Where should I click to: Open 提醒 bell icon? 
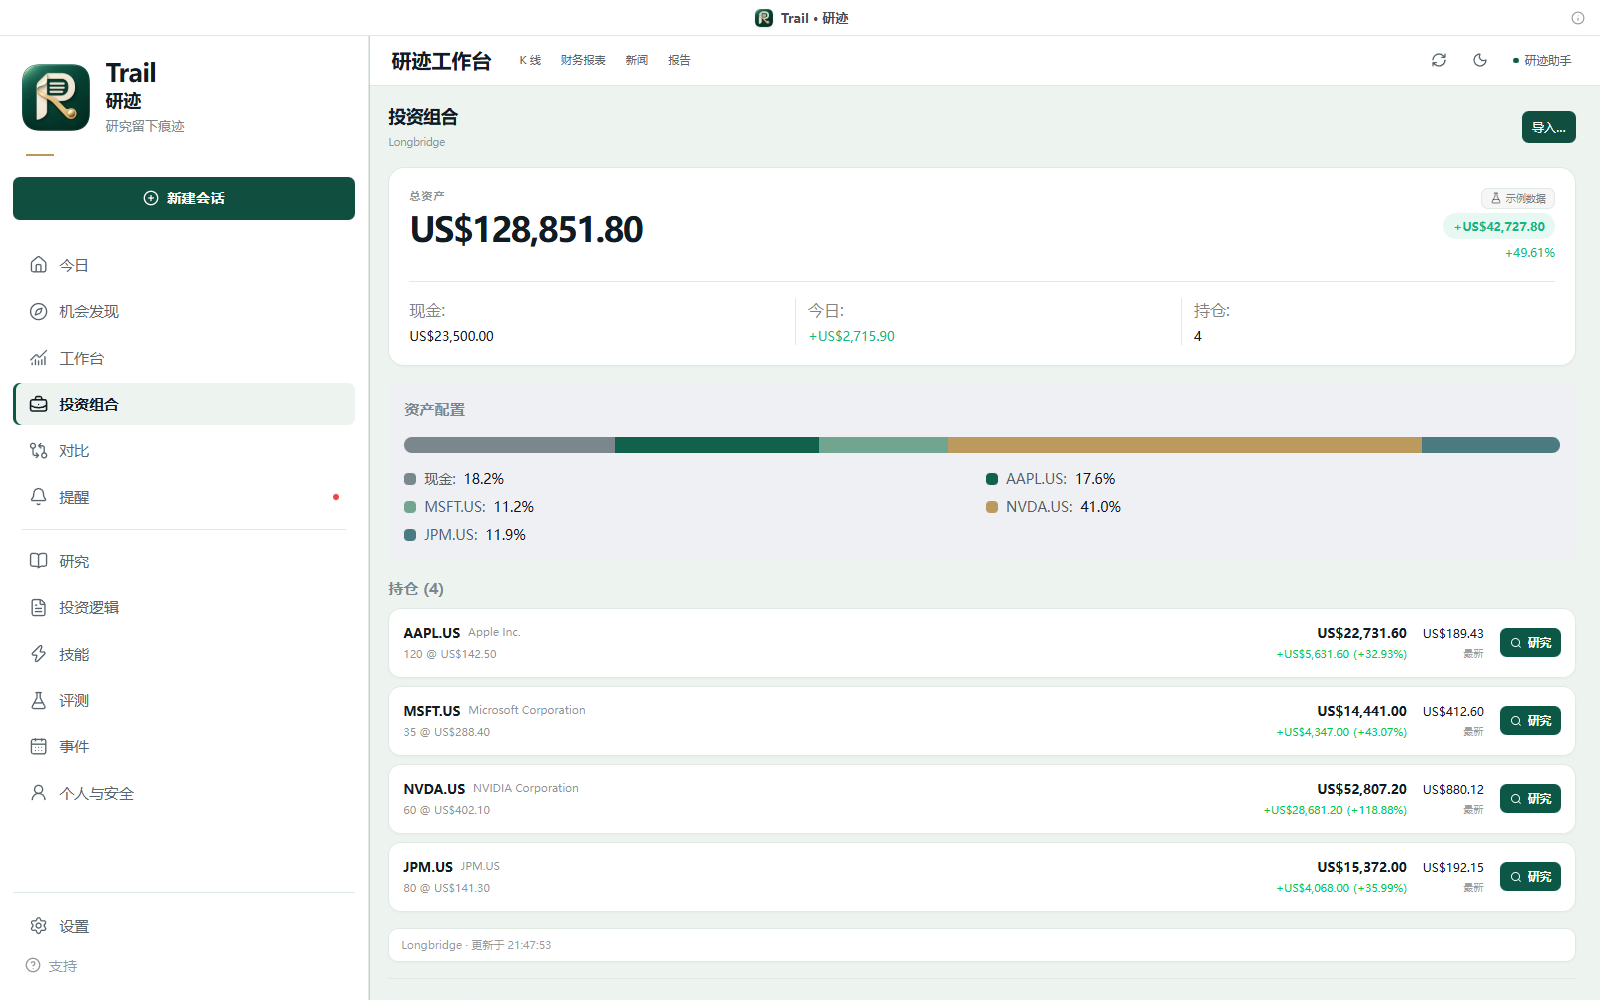tap(39, 497)
